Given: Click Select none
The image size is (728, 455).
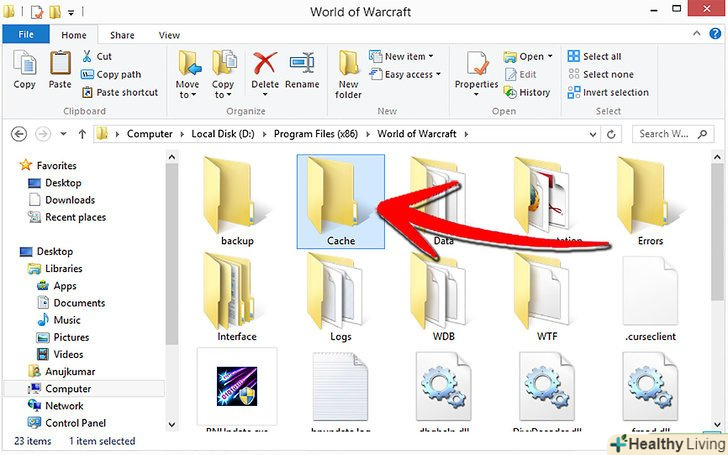Looking at the screenshot, I should (600, 74).
